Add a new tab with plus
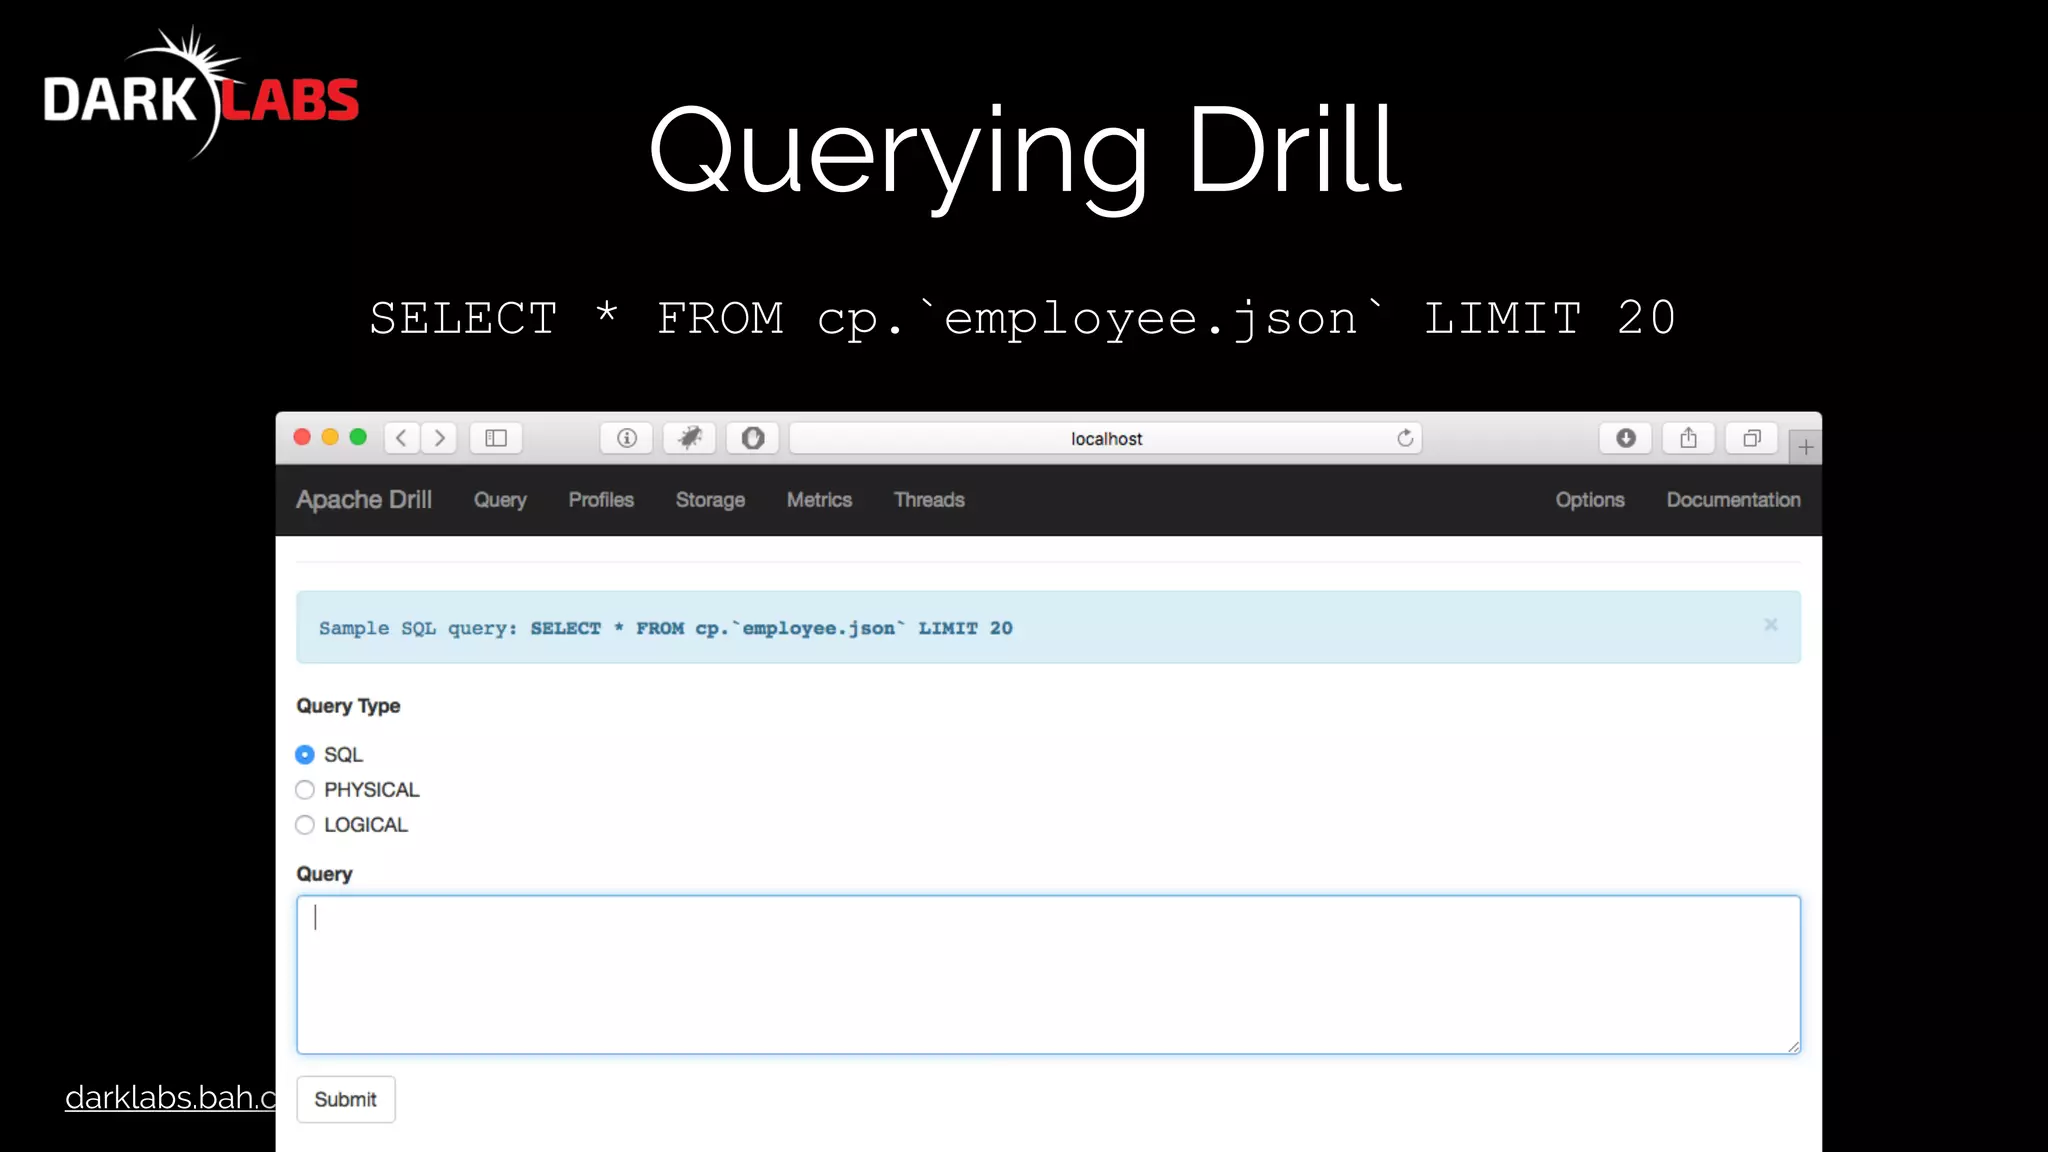This screenshot has height=1152, width=2048. (1806, 447)
